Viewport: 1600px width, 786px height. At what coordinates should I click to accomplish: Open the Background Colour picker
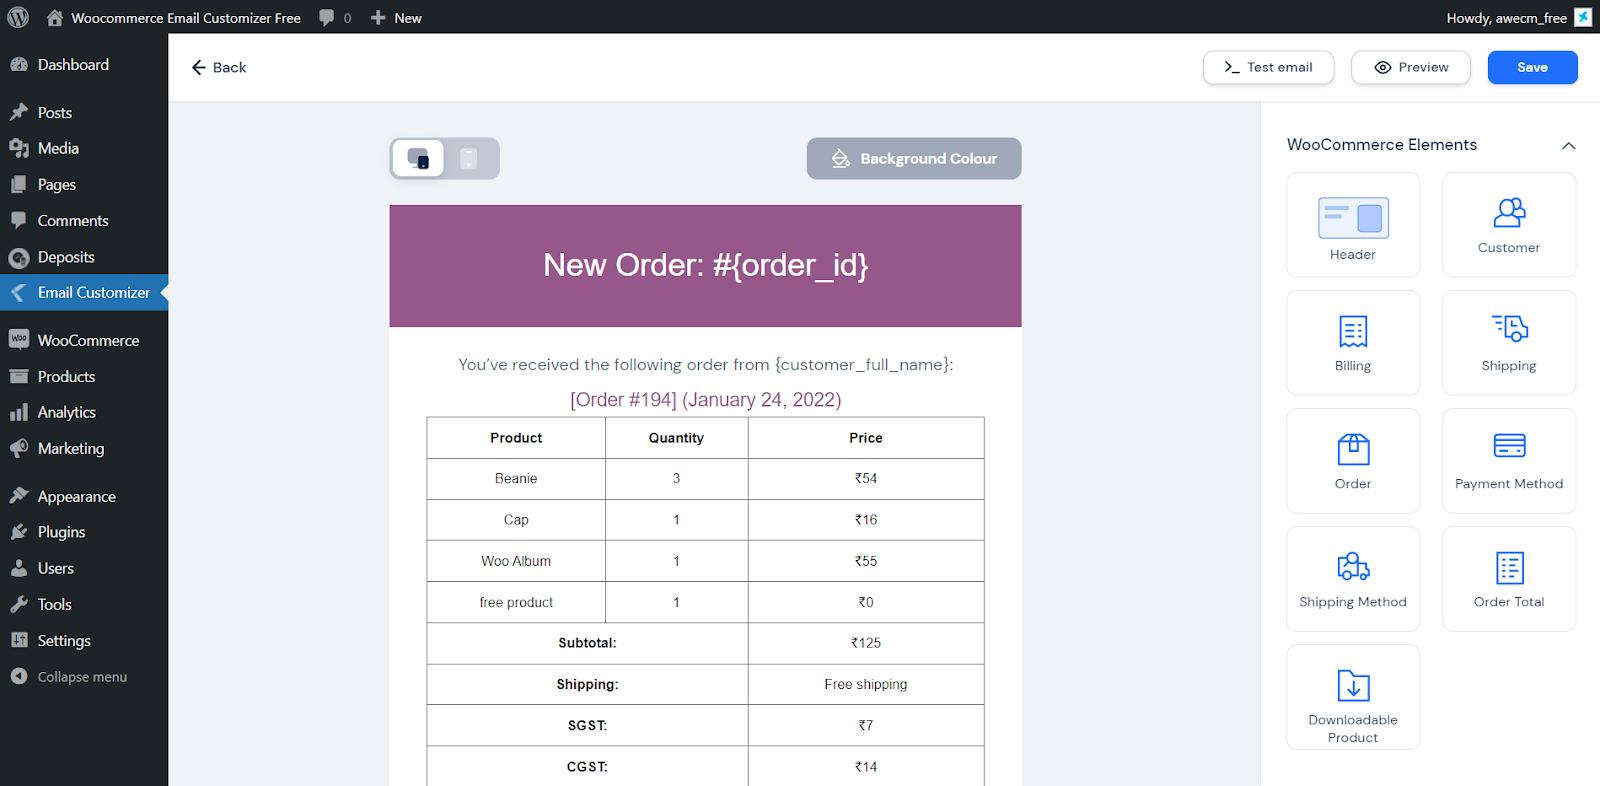tap(914, 158)
